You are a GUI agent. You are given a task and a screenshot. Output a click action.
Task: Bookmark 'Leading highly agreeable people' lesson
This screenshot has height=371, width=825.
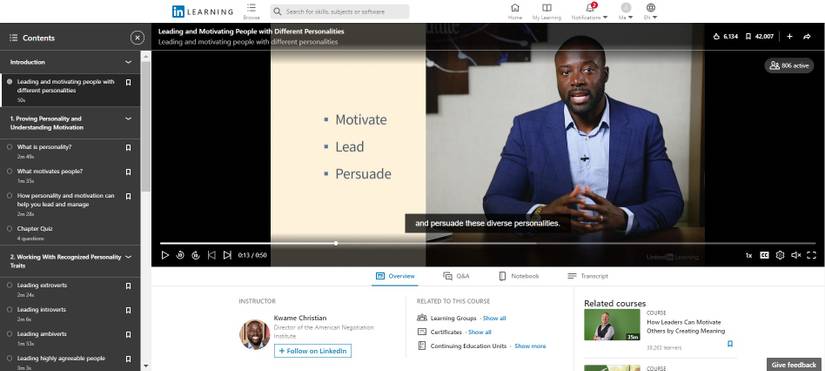pyautogui.click(x=128, y=359)
